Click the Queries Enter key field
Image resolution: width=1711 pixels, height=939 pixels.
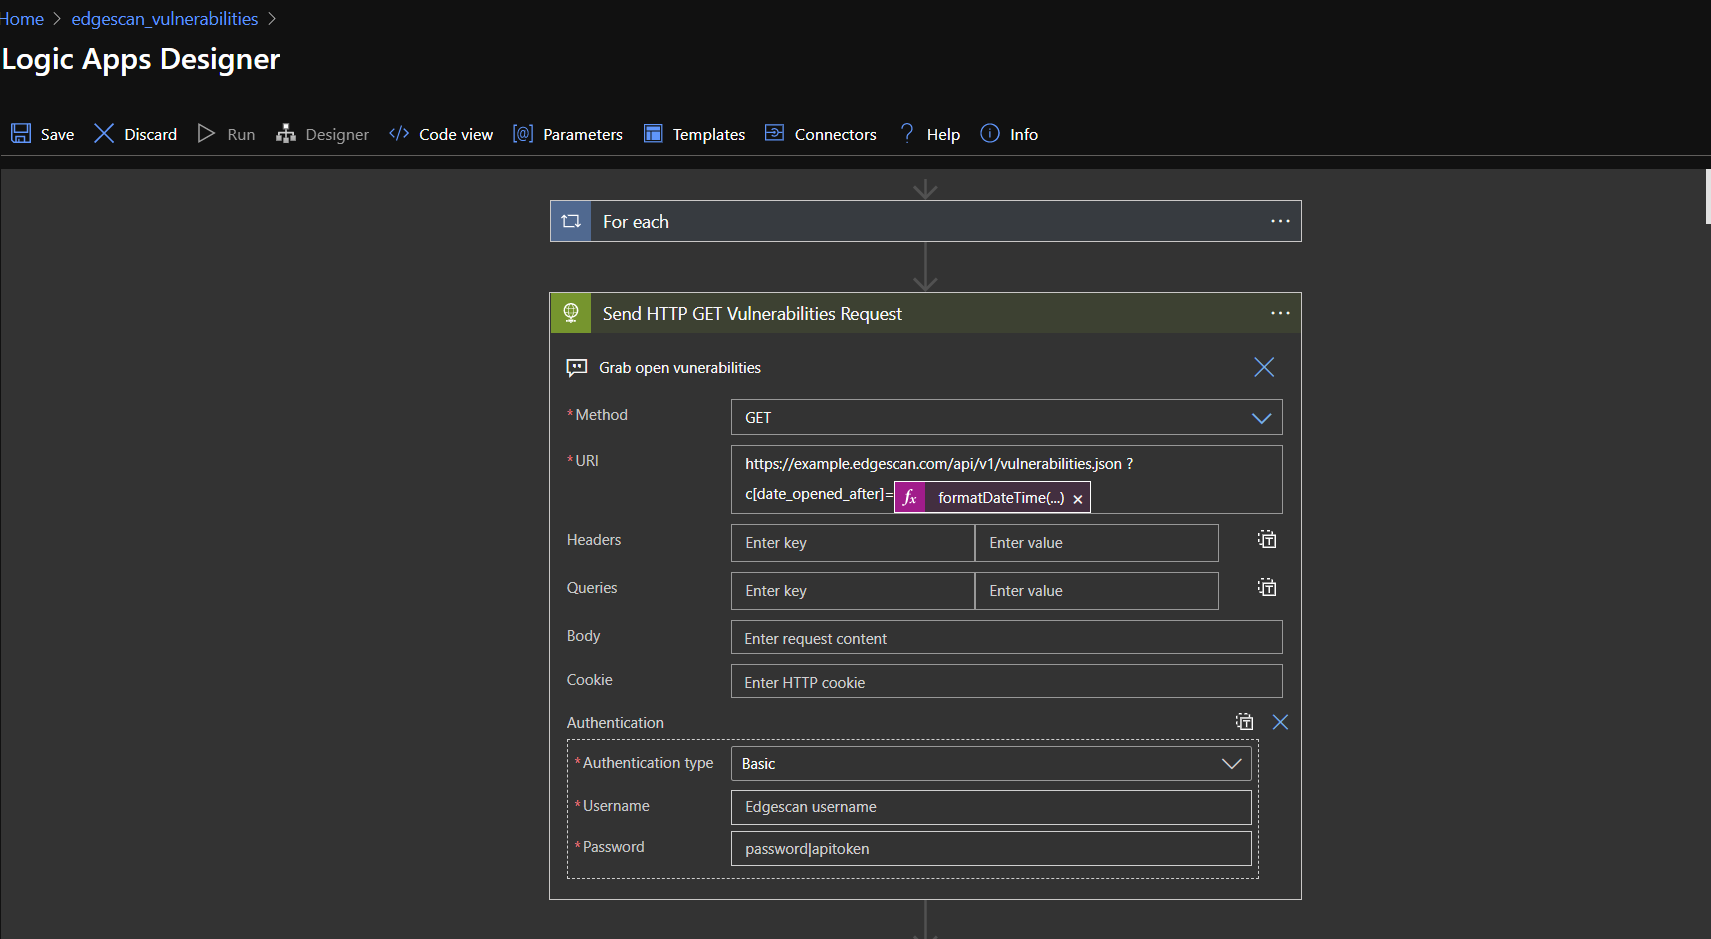(x=853, y=590)
